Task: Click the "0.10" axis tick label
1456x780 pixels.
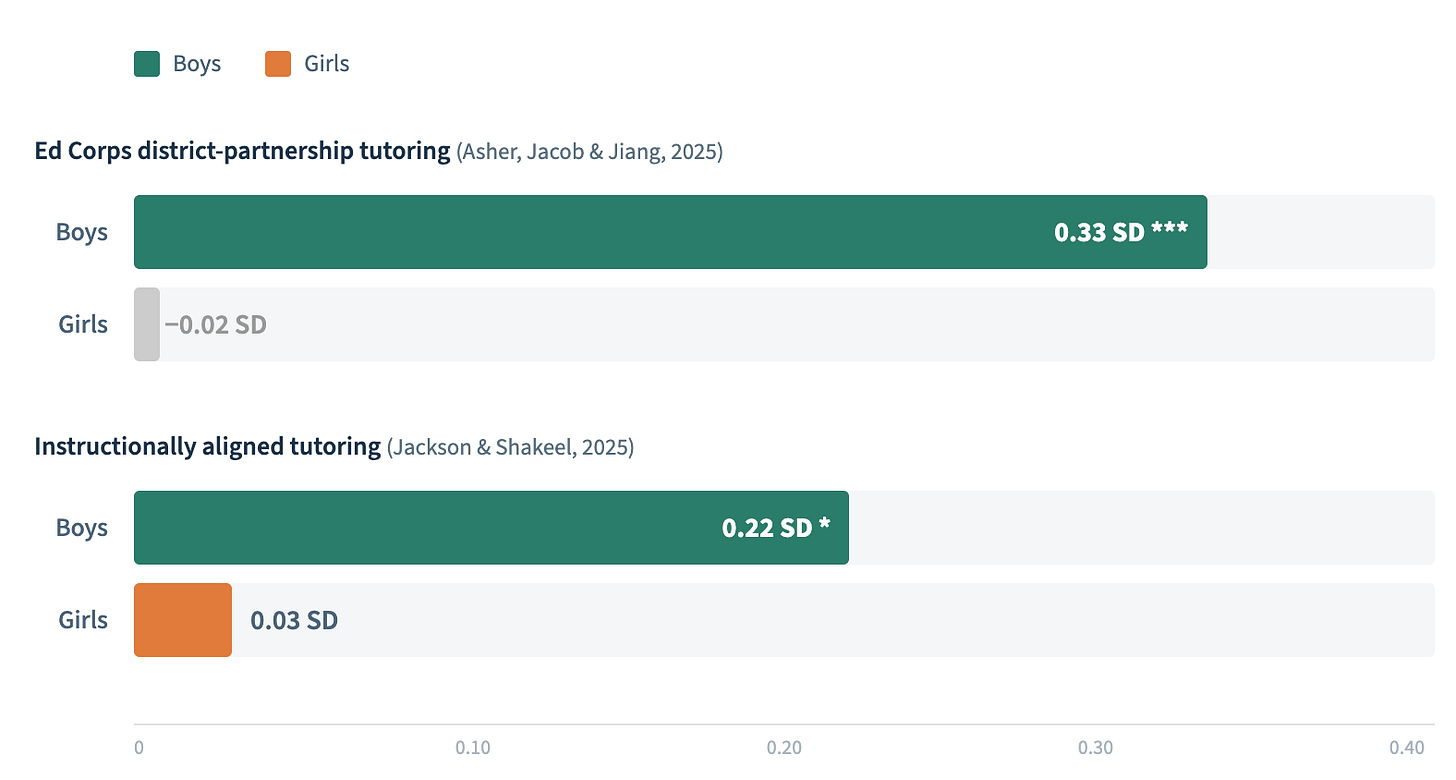Action: point(472,747)
